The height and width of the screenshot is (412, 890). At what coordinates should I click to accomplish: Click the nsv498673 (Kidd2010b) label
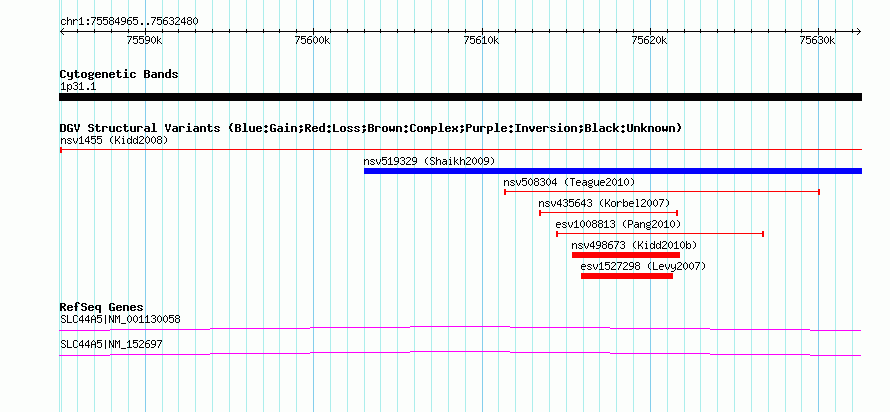(634, 245)
